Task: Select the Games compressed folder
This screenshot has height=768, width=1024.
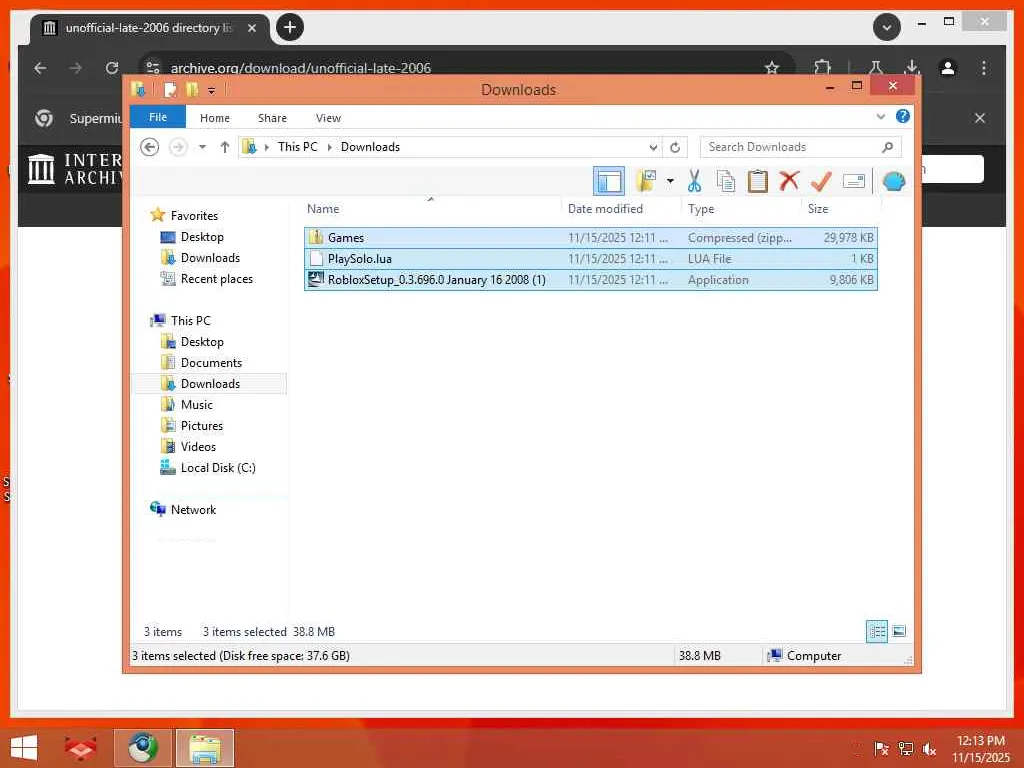Action: 590,238
